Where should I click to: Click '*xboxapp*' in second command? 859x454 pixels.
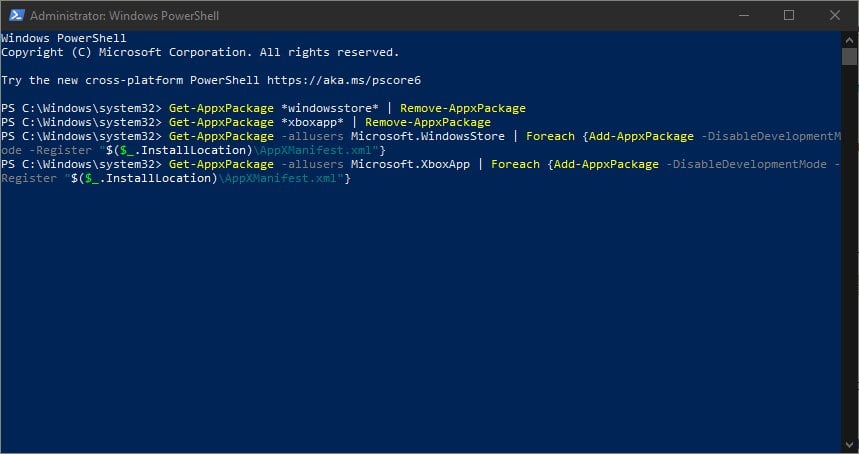(312, 122)
